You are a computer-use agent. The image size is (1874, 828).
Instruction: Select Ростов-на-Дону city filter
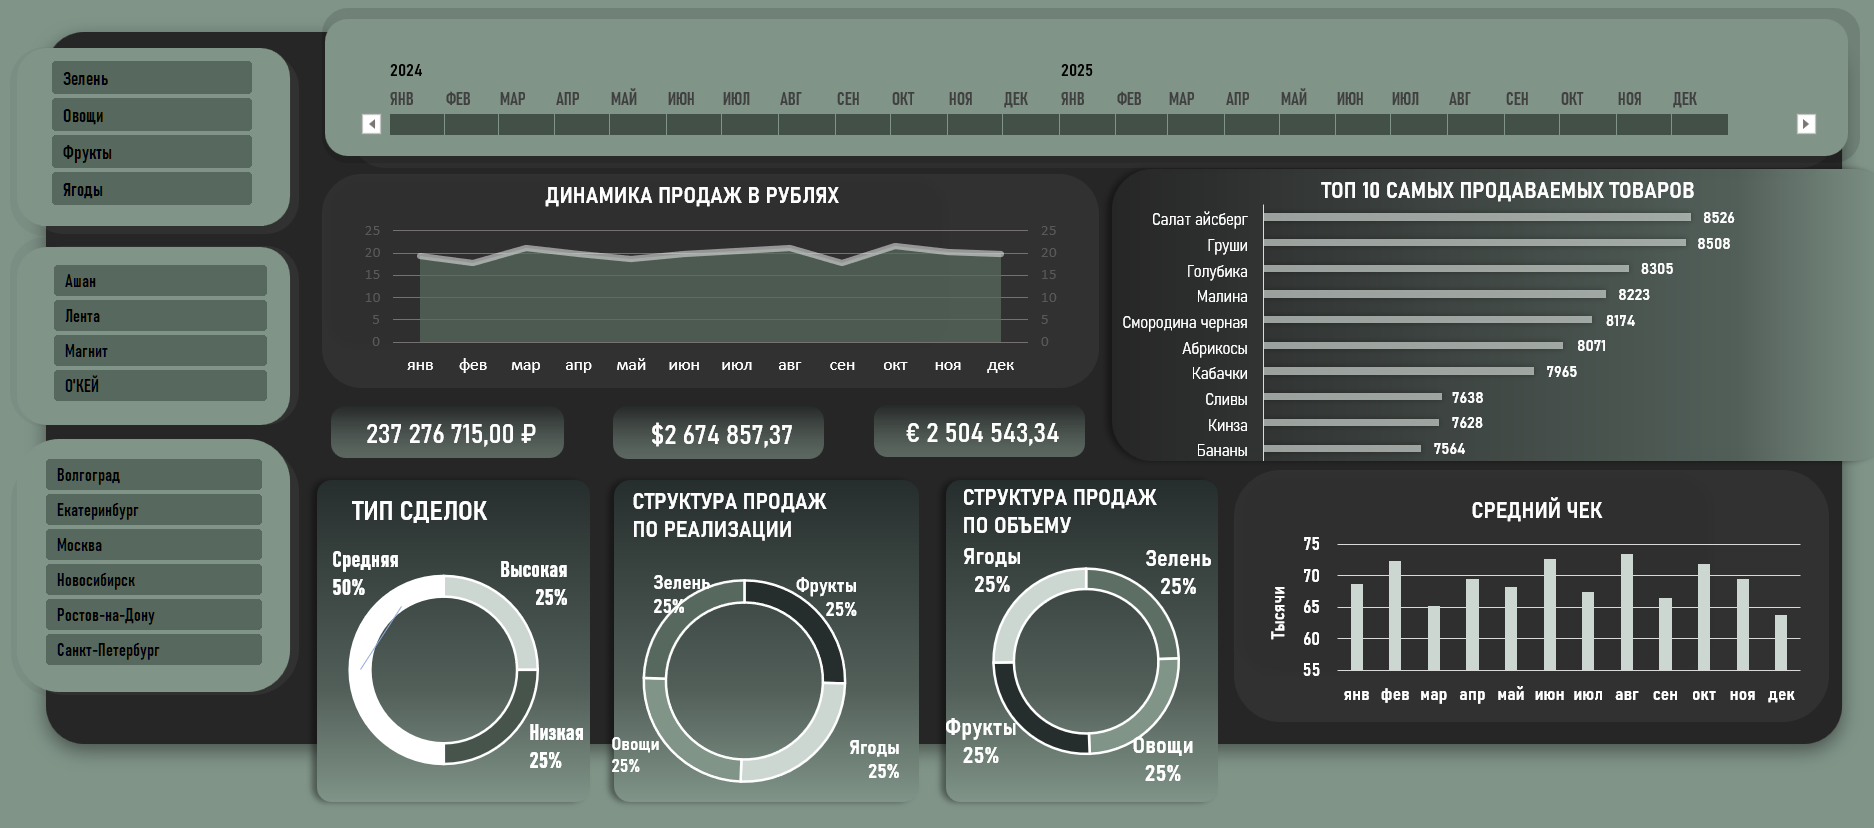154,615
